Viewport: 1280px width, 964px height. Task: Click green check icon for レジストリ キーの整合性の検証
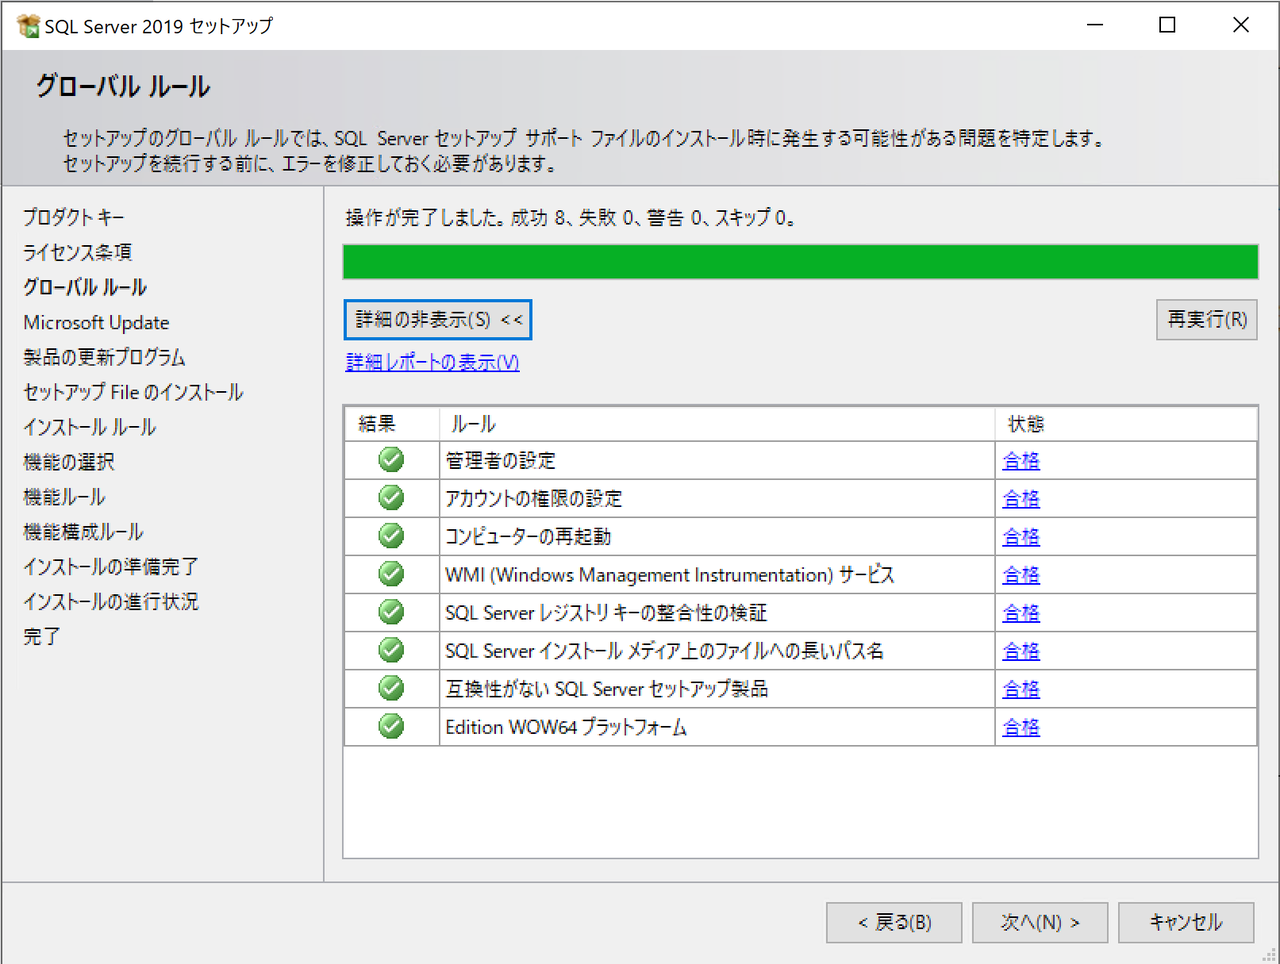(x=391, y=612)
